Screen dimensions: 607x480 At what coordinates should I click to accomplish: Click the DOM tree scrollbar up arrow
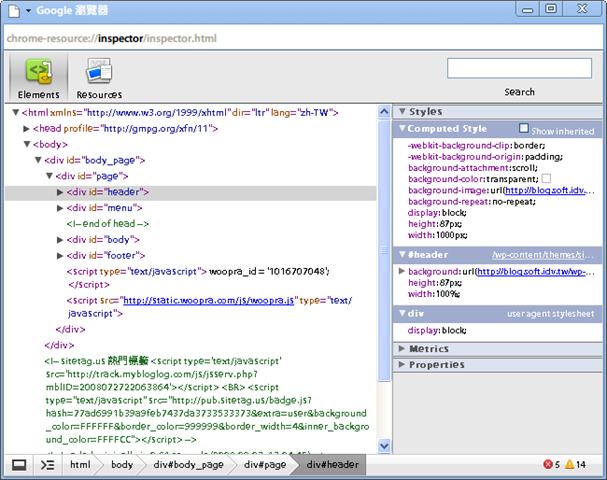click(x=384, y=112)
